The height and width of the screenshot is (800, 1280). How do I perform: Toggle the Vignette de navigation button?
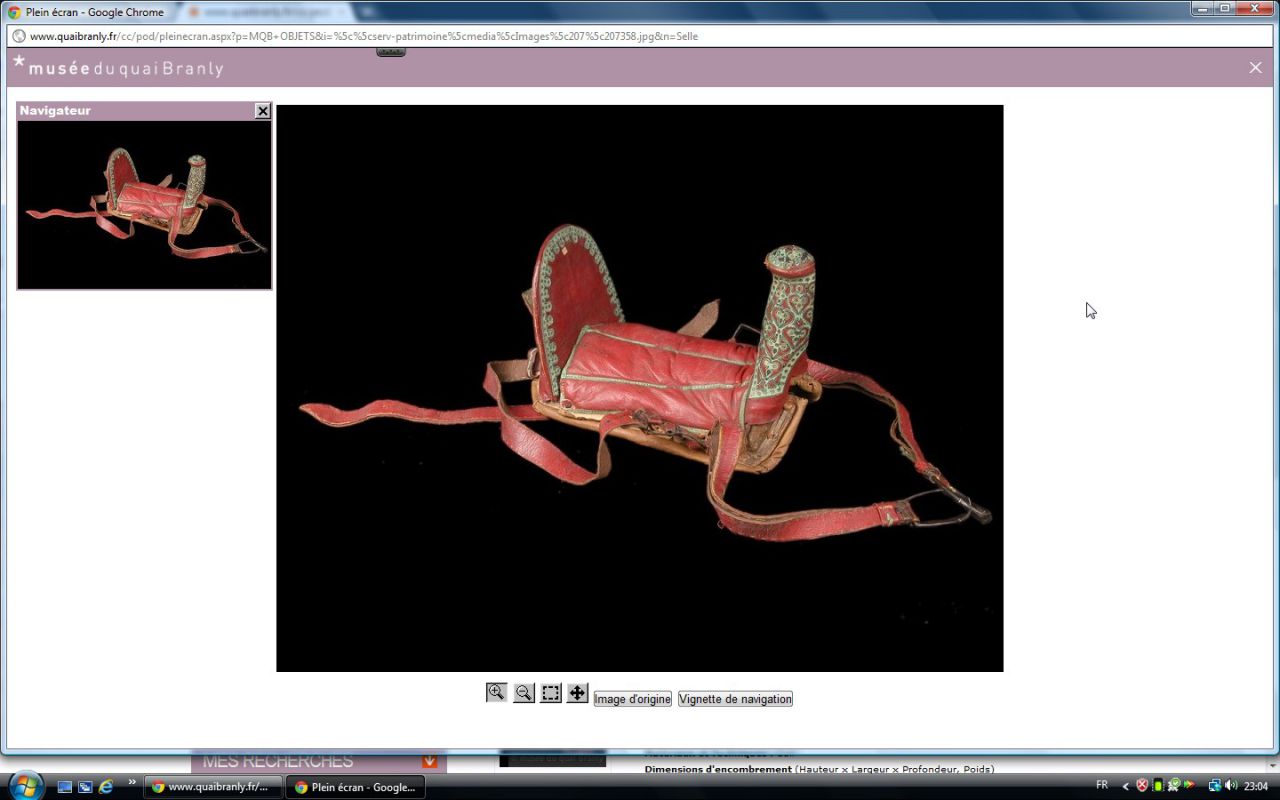click(735, 699)
